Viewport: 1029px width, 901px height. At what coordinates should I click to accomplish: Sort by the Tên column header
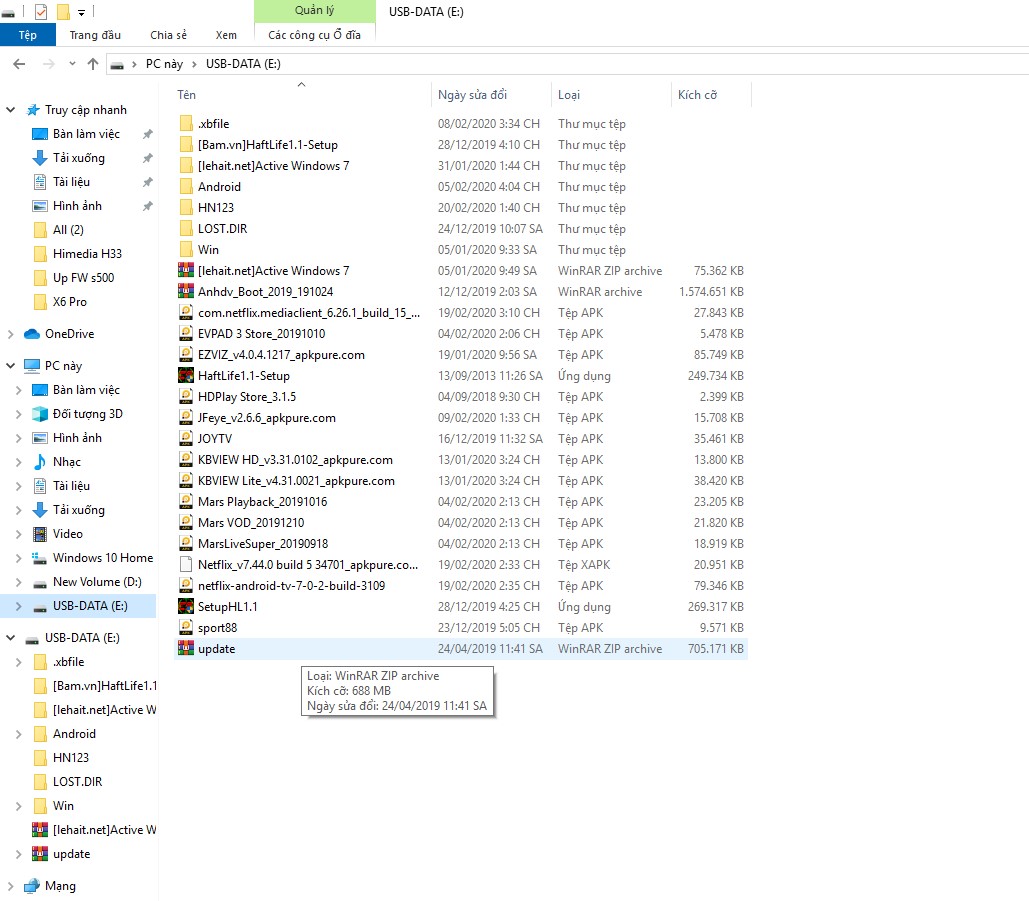coord(186,94)
